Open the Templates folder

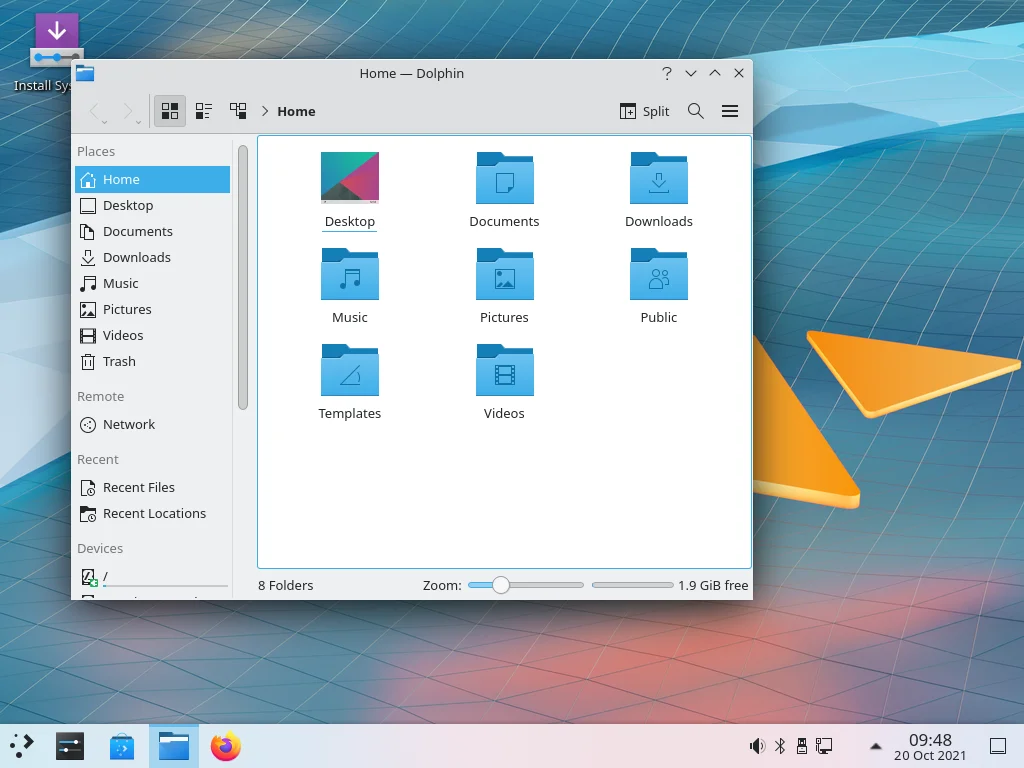[350, 372]
